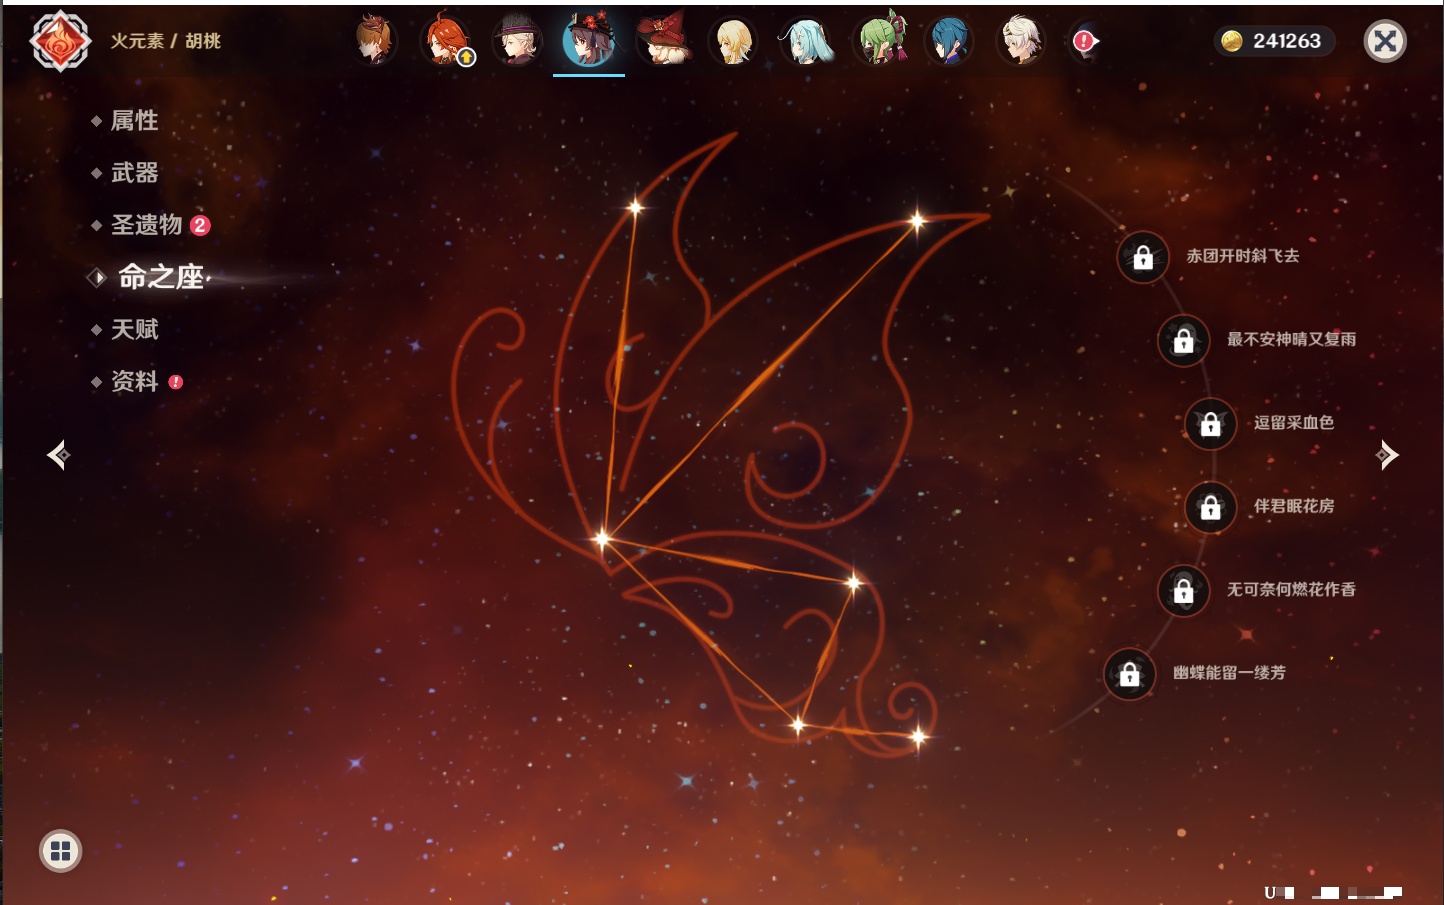Select locked constellation 最不安神晴又复雨
Screen dimensions: 1444x905
coord(1184,341)
